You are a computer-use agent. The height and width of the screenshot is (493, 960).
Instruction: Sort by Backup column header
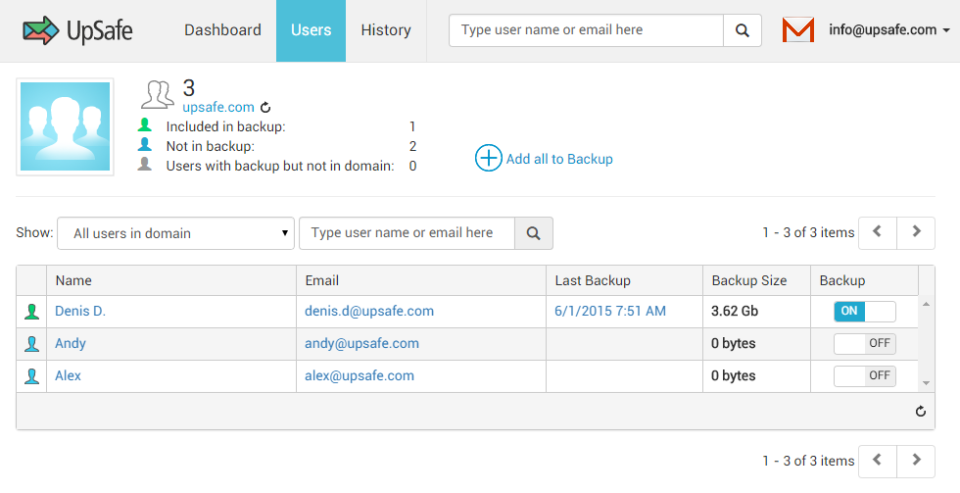864,280
